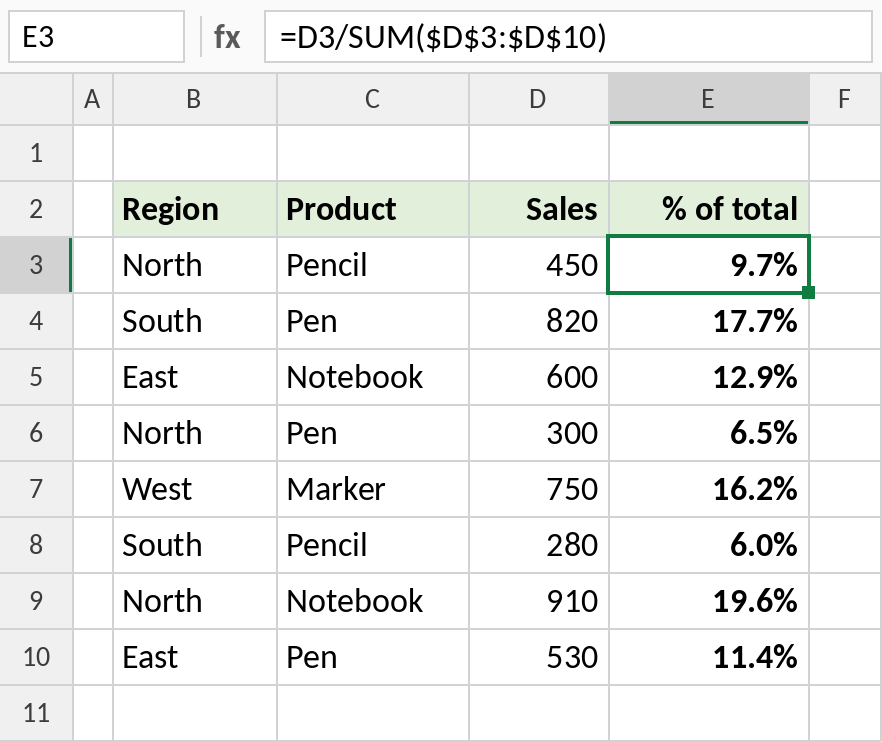The width and height of the screenshot is (882, 742).
Task: Click Pen in row 10
Action: pos(372,657)
